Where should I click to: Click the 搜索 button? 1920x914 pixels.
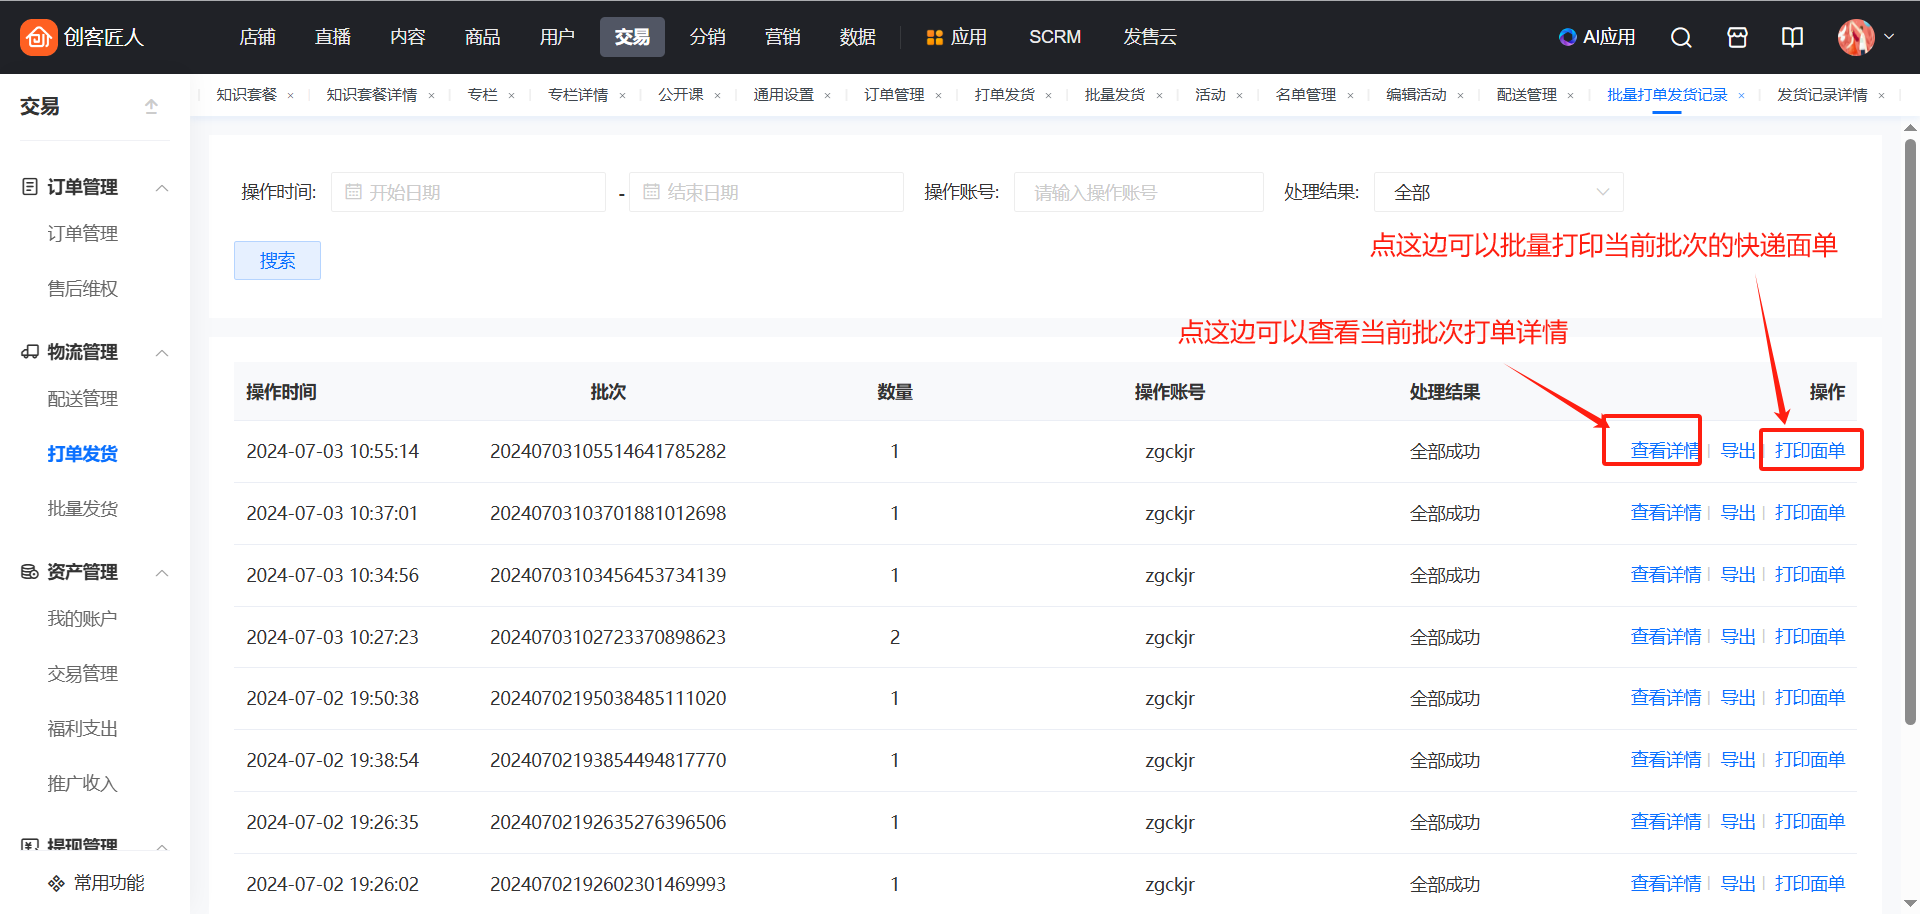[277, 261]
